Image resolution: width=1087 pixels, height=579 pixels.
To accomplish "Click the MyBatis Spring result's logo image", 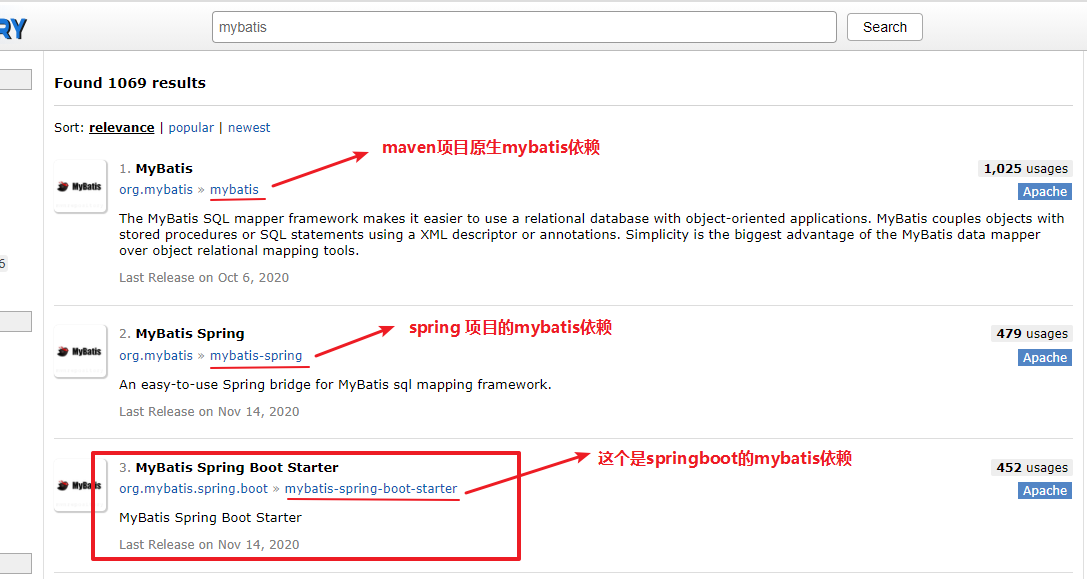I will 79,351.
